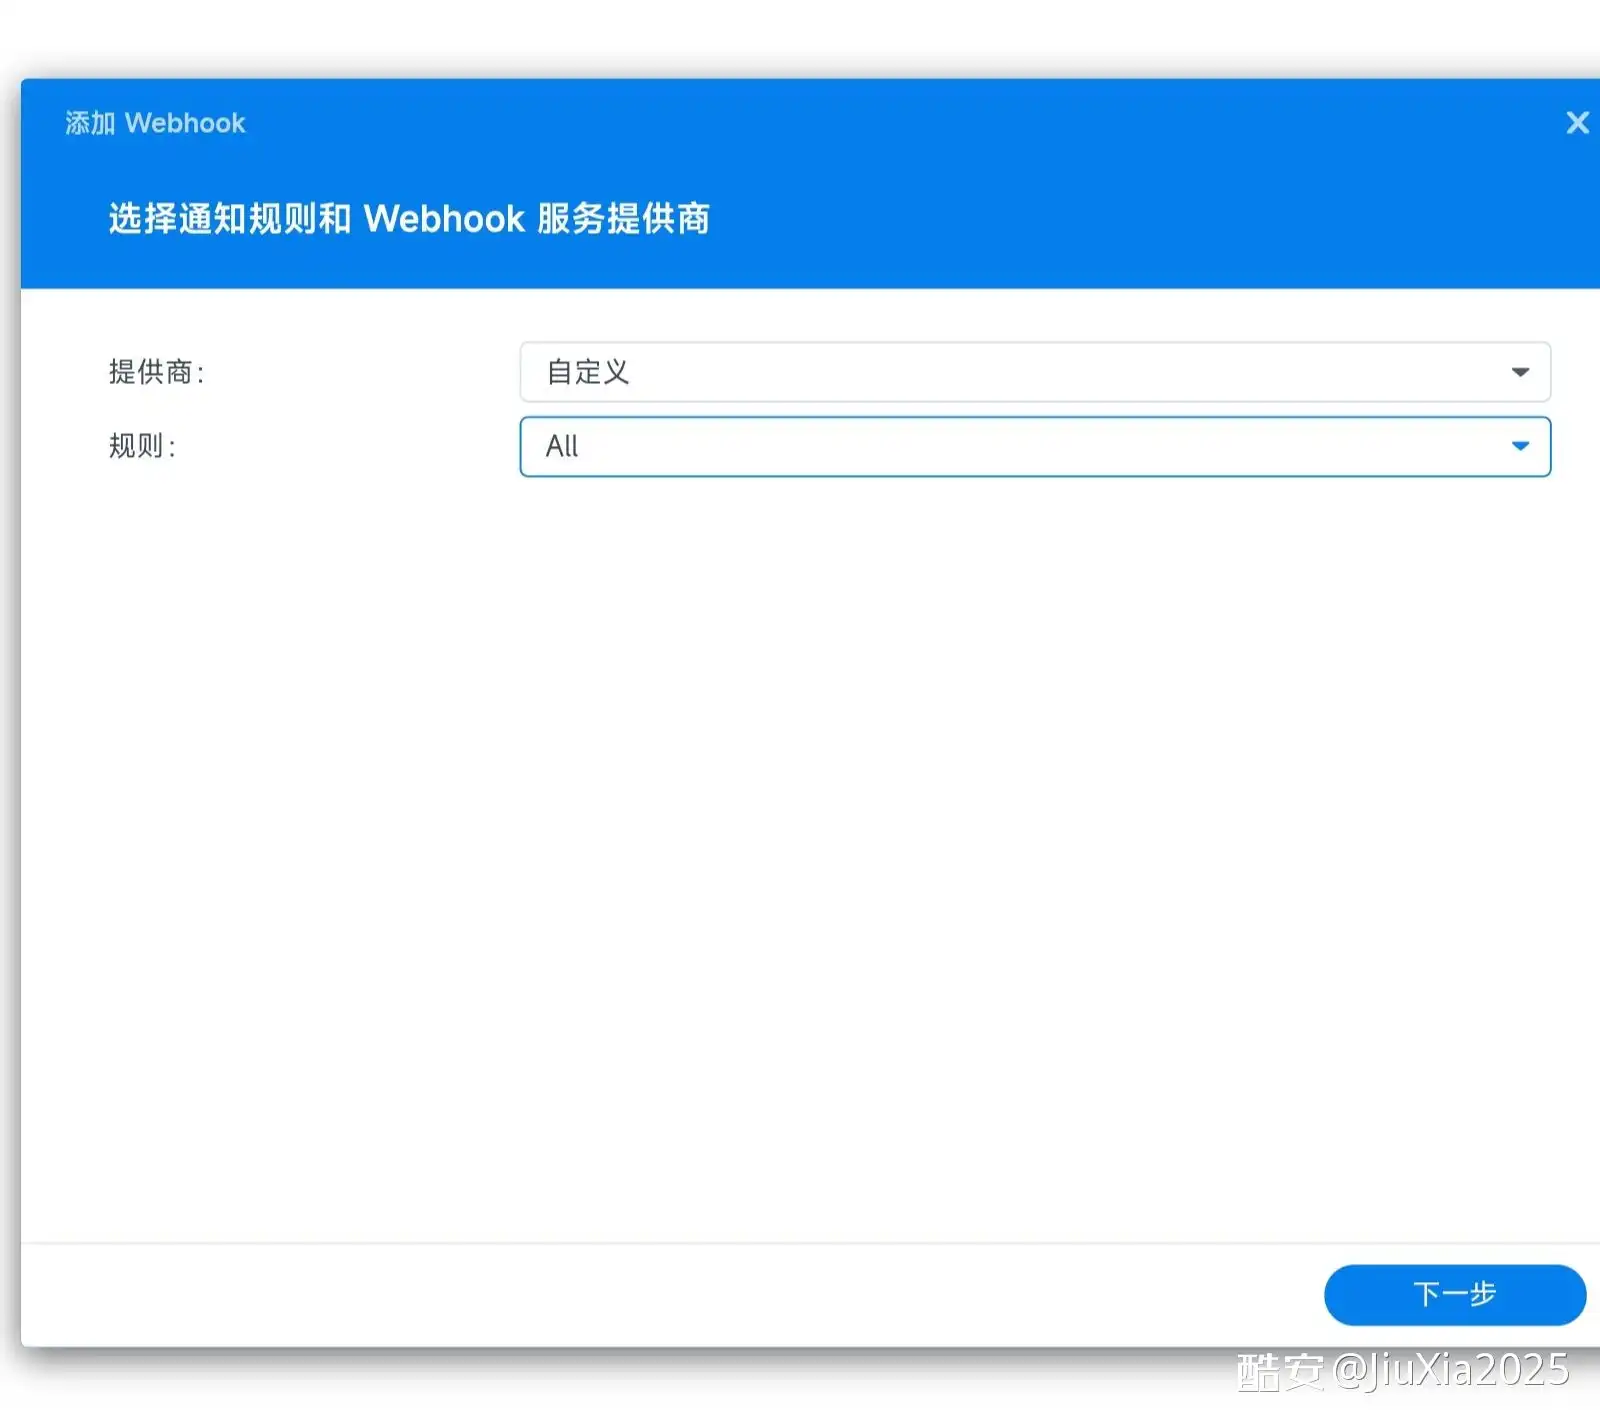Screen dimensions: 1600x1427
Task: Open the 提供商 dropdown showing 自定义
Action: (x=1035, y=372)
